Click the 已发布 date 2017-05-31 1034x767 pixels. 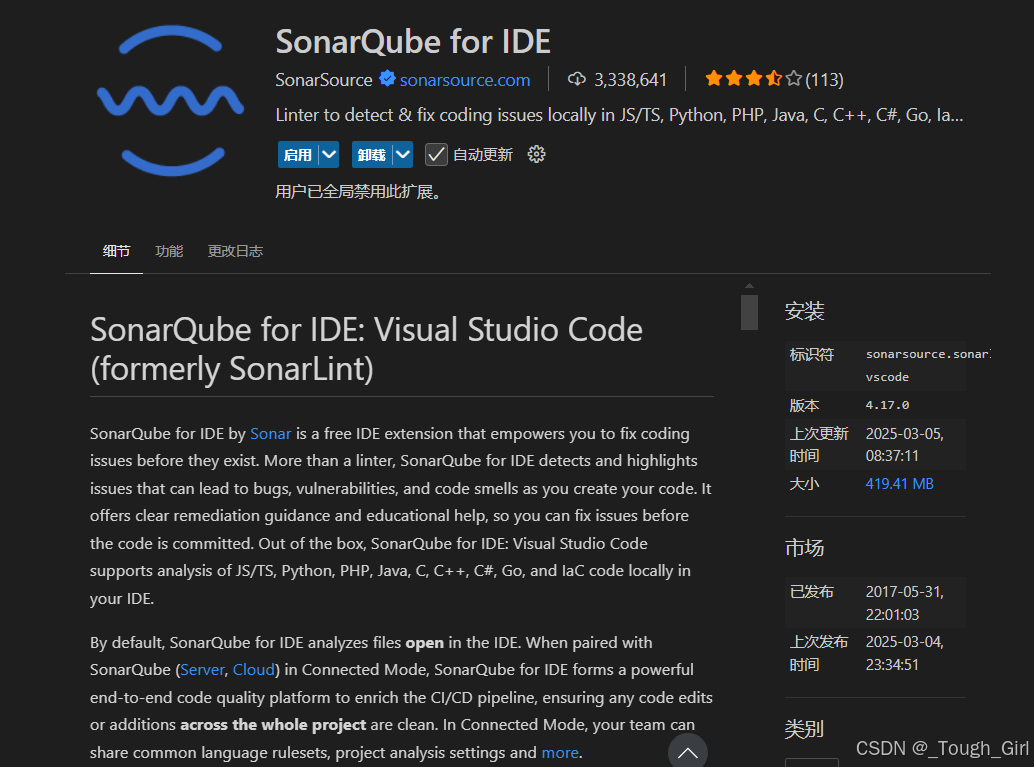904,603
